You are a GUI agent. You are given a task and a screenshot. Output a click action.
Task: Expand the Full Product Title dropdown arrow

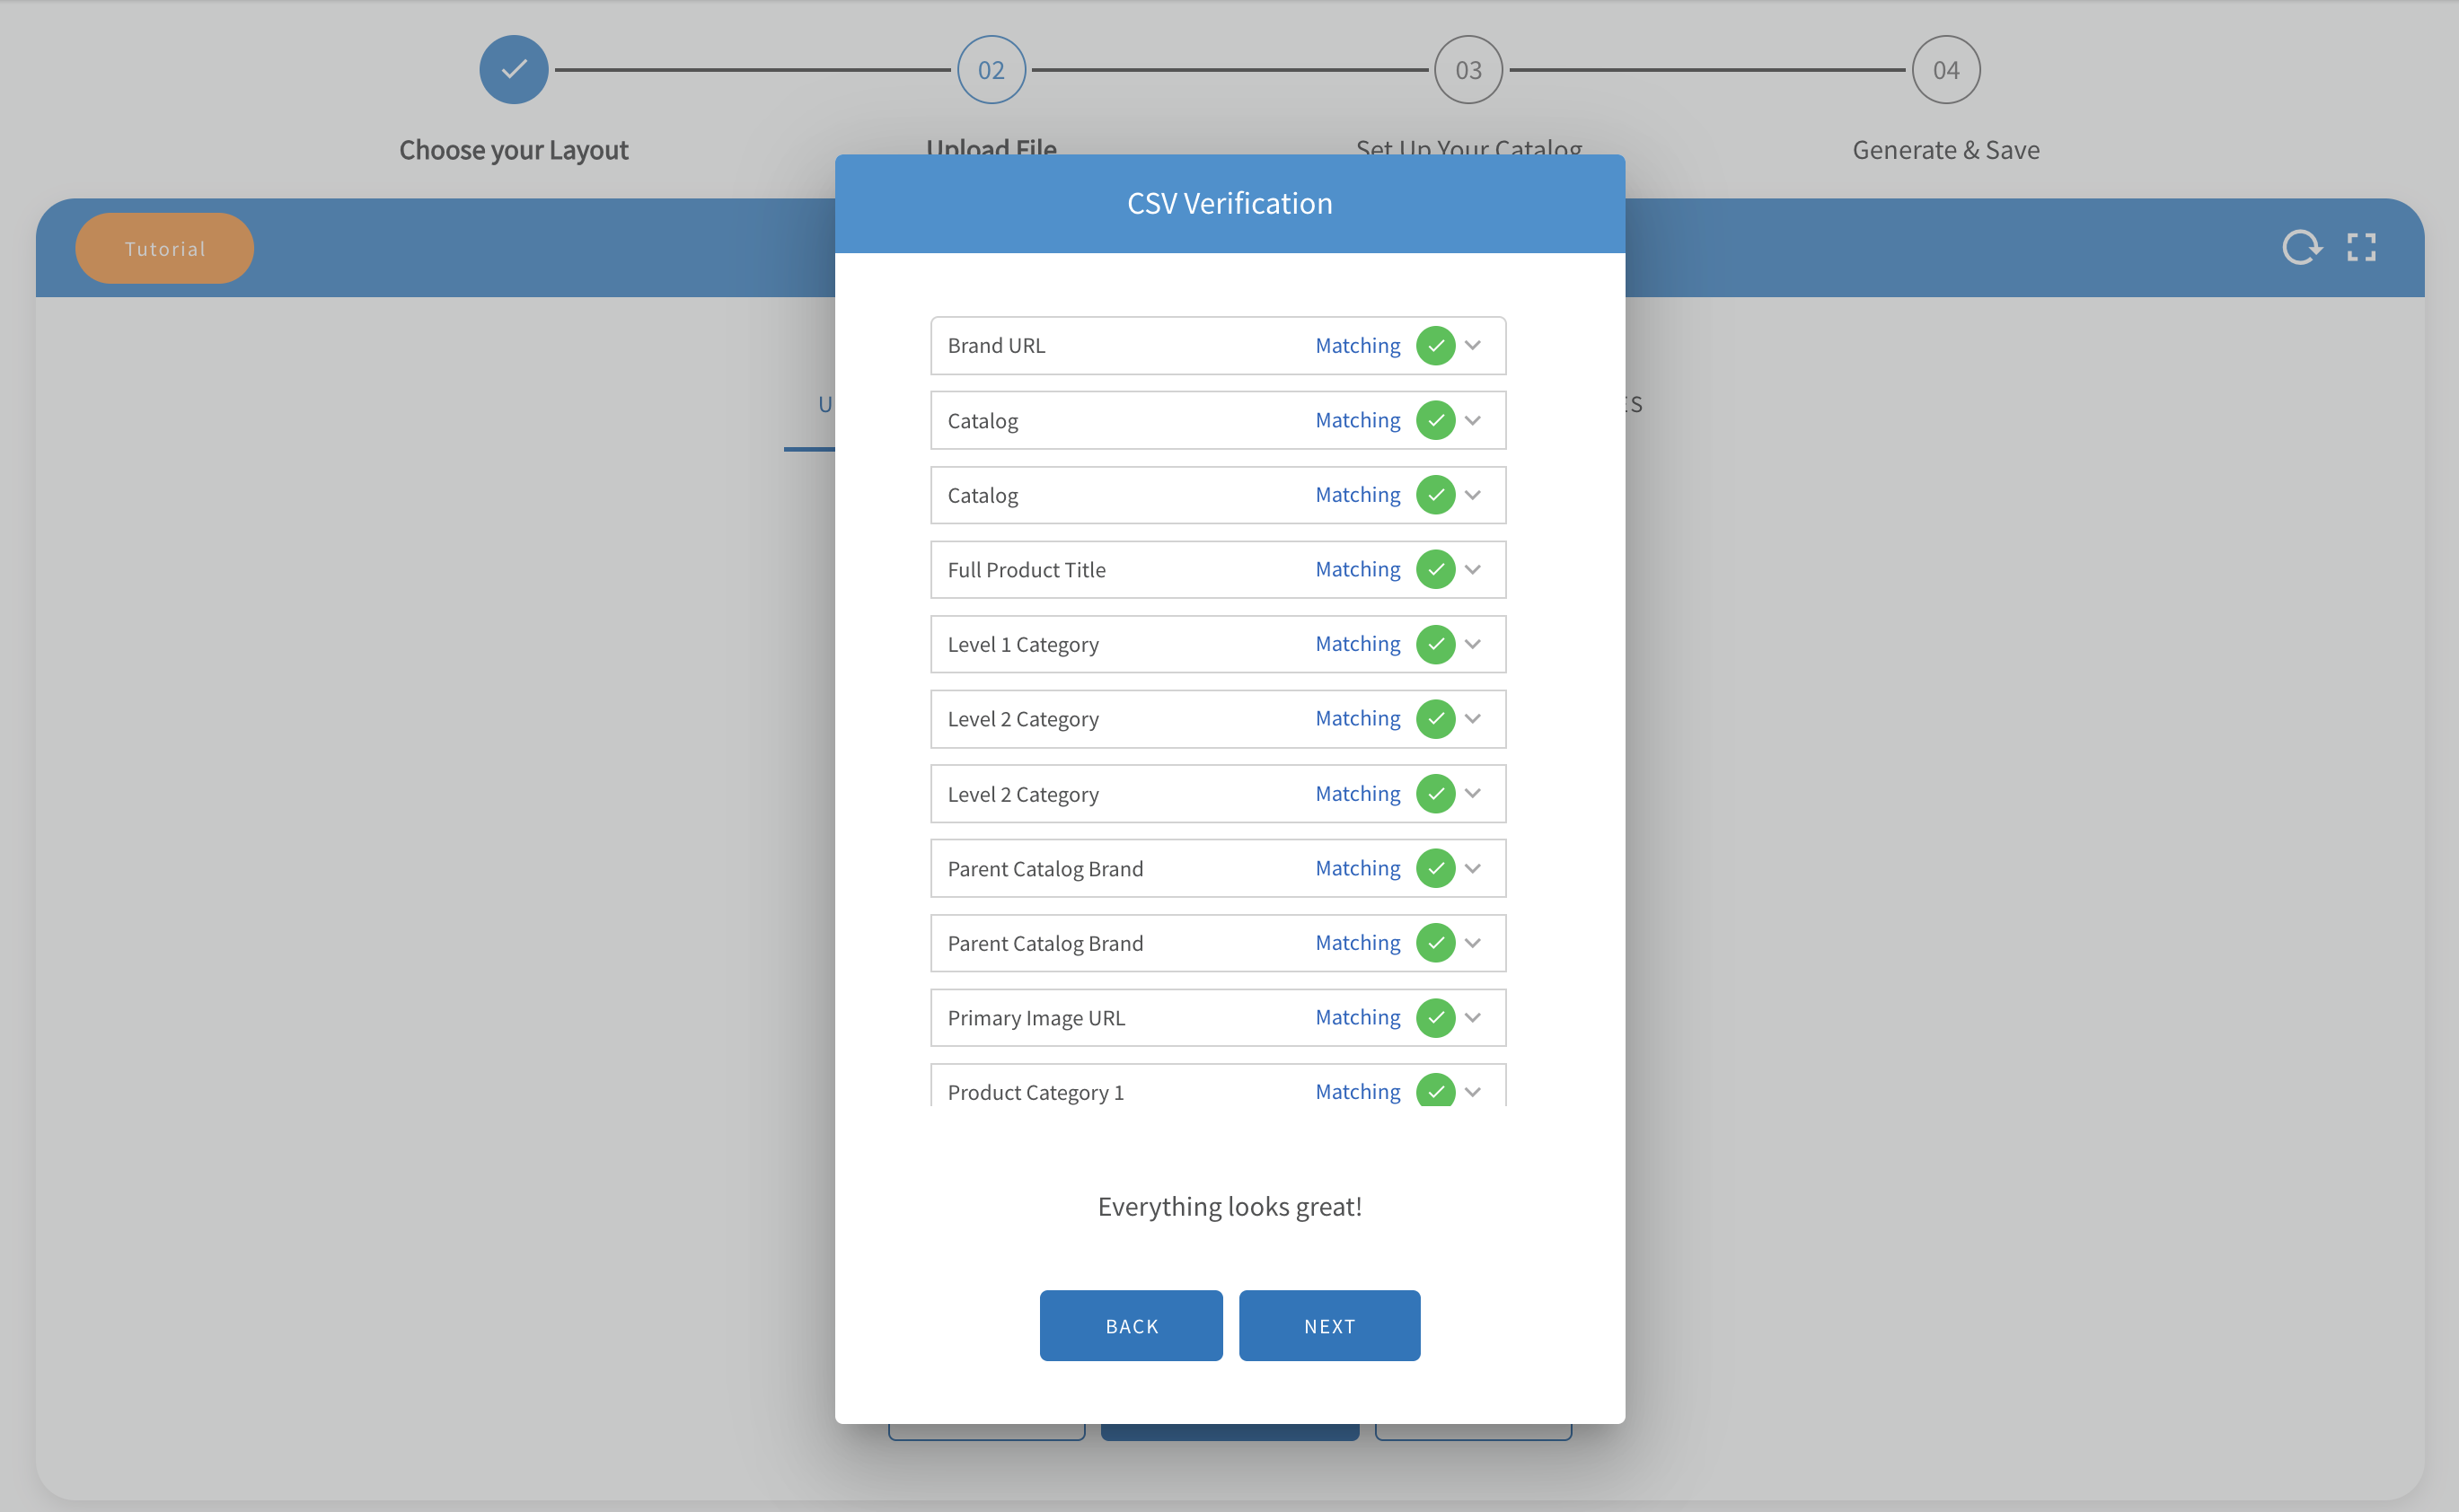[x=1472, y=570]
